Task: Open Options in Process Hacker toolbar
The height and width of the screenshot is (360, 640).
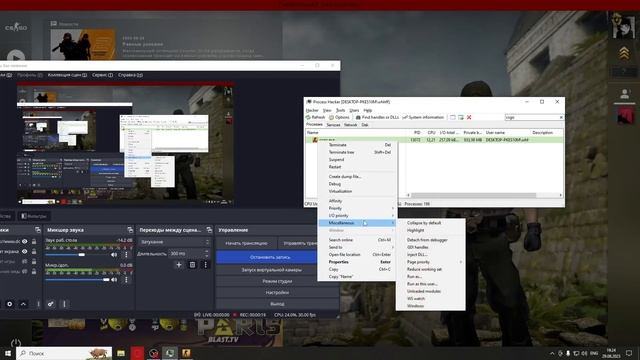Action: [339, 117]
